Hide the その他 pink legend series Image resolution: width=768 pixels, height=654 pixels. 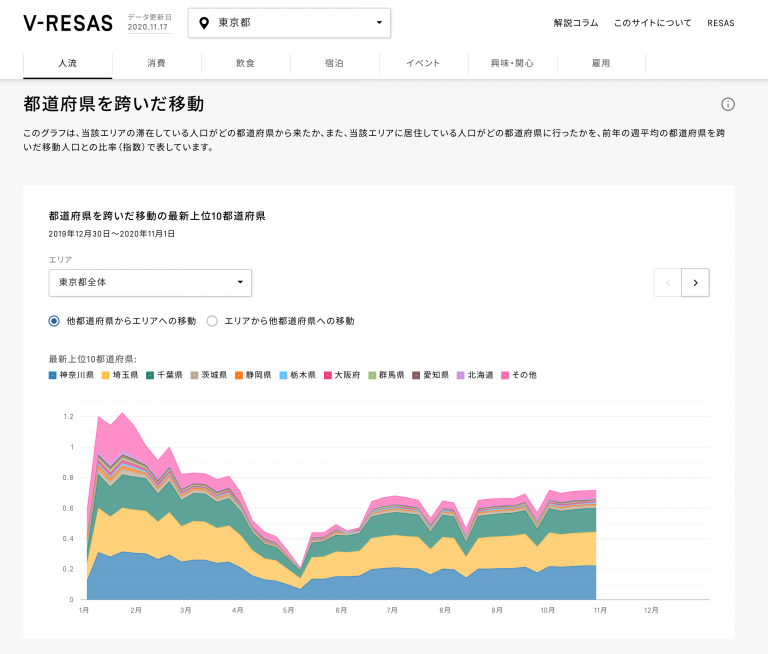520,375
